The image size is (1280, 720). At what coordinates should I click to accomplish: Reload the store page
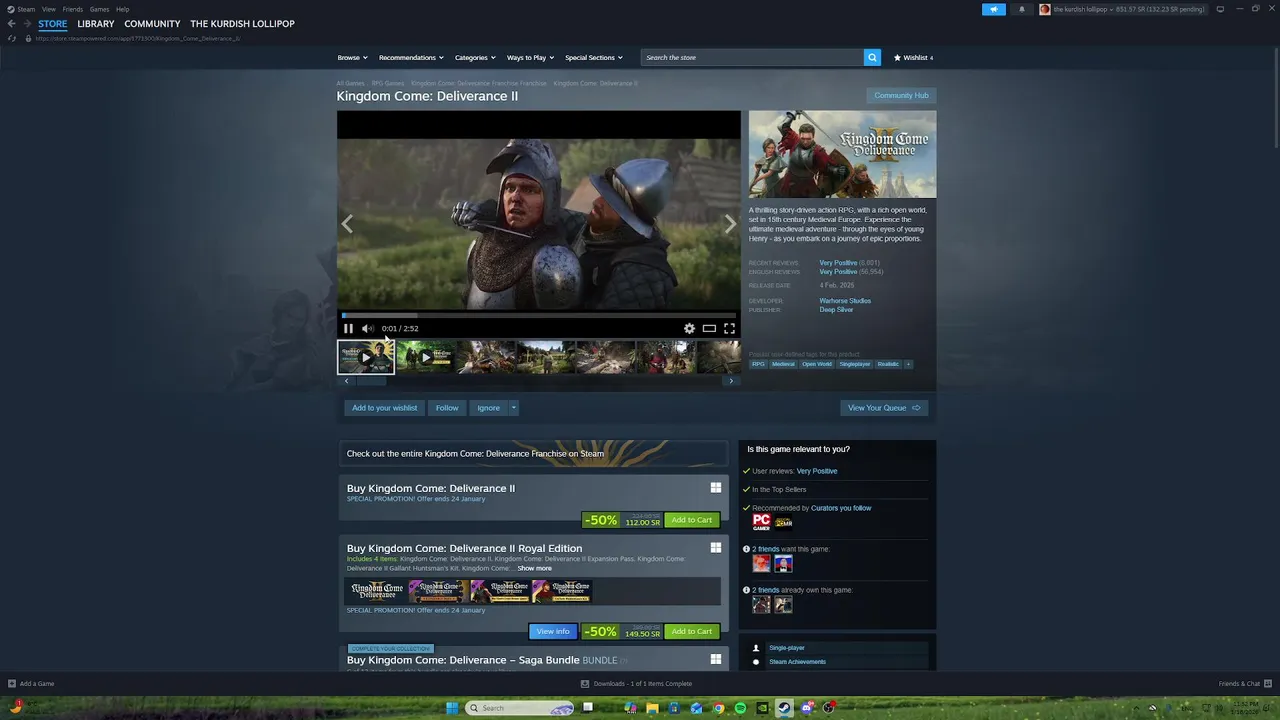[12, 38]
